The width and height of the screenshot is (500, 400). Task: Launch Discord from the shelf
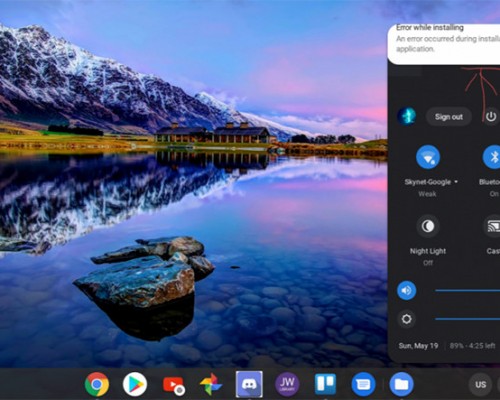point(249,384)
